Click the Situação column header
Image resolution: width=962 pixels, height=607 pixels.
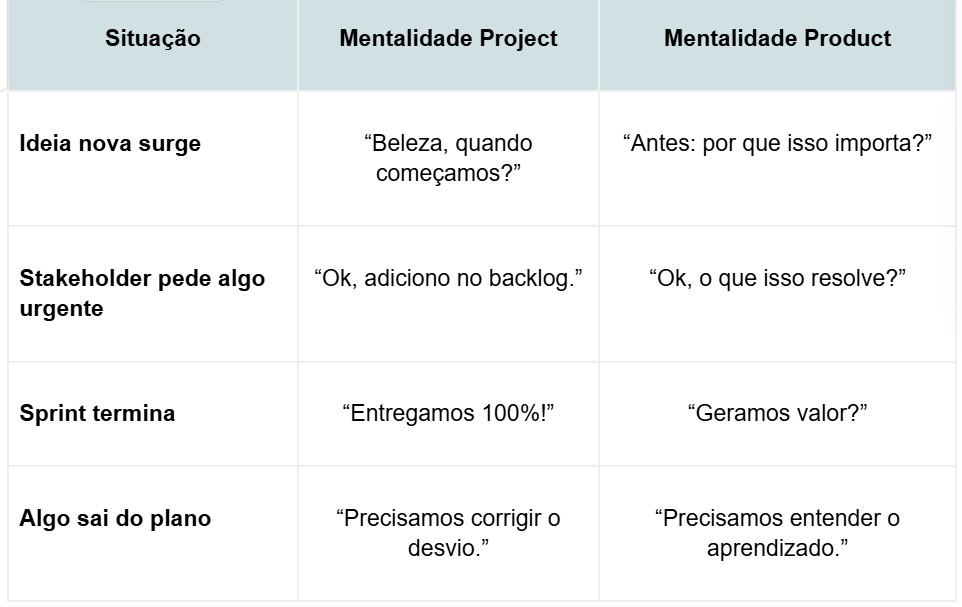152,39
